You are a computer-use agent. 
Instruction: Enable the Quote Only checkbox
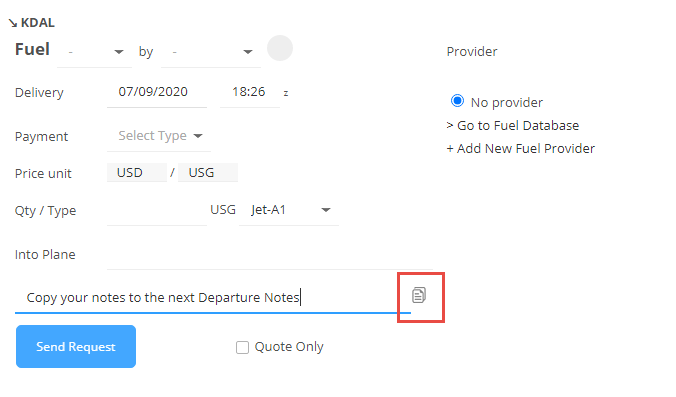pos(242,347)
